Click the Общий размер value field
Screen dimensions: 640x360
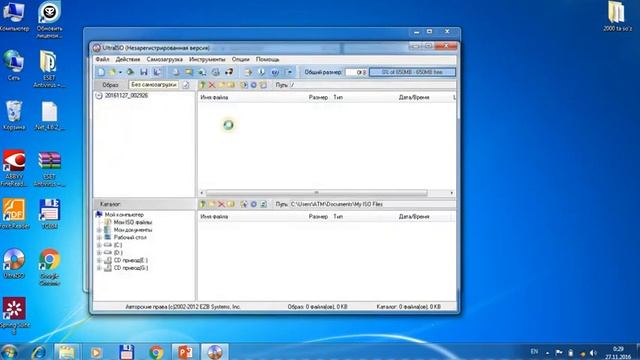356,72
